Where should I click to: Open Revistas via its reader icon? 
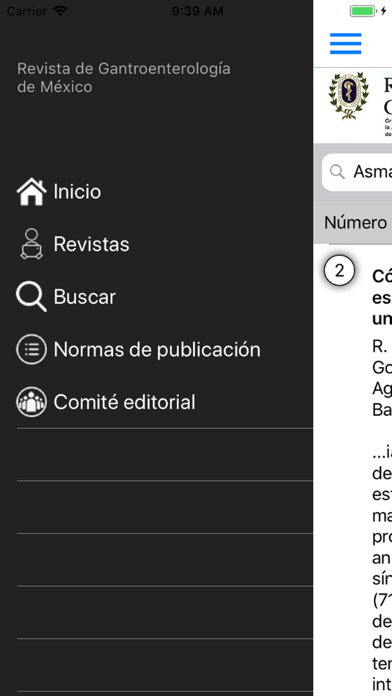coord(32,244)
